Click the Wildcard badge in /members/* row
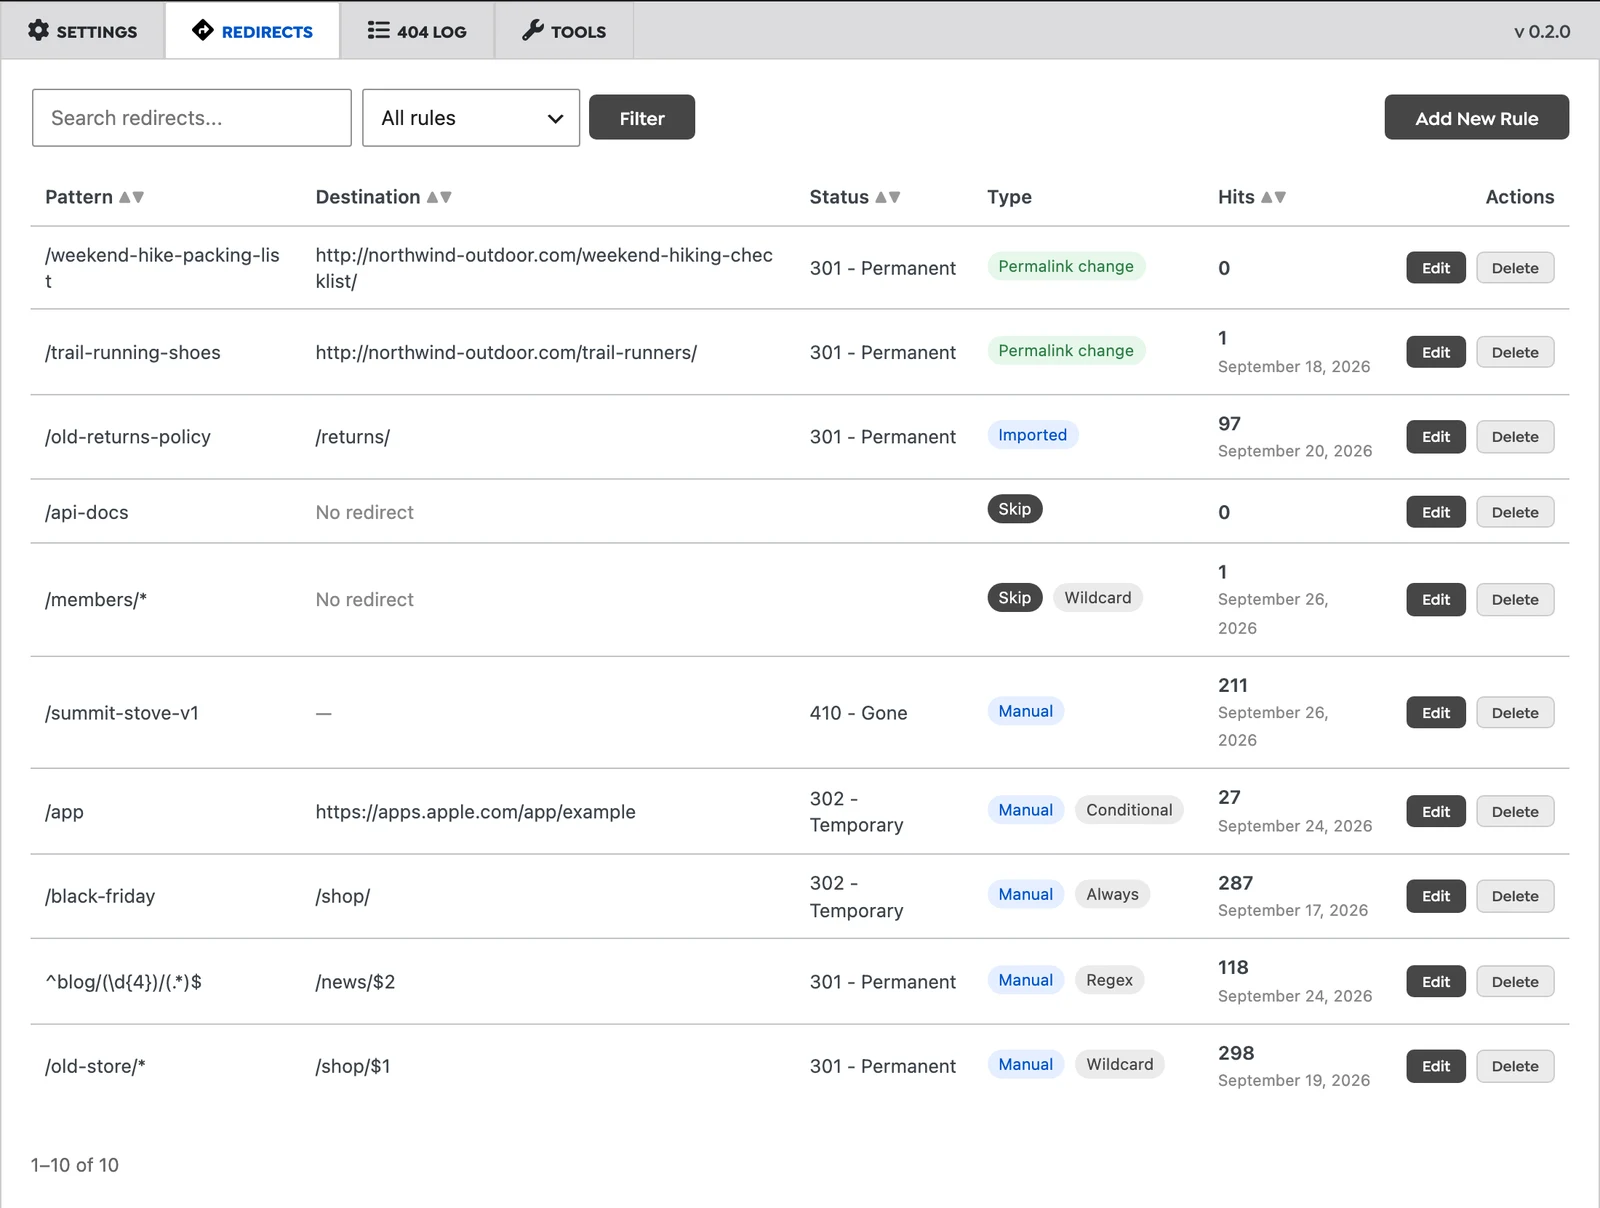 pos(1098,597)
